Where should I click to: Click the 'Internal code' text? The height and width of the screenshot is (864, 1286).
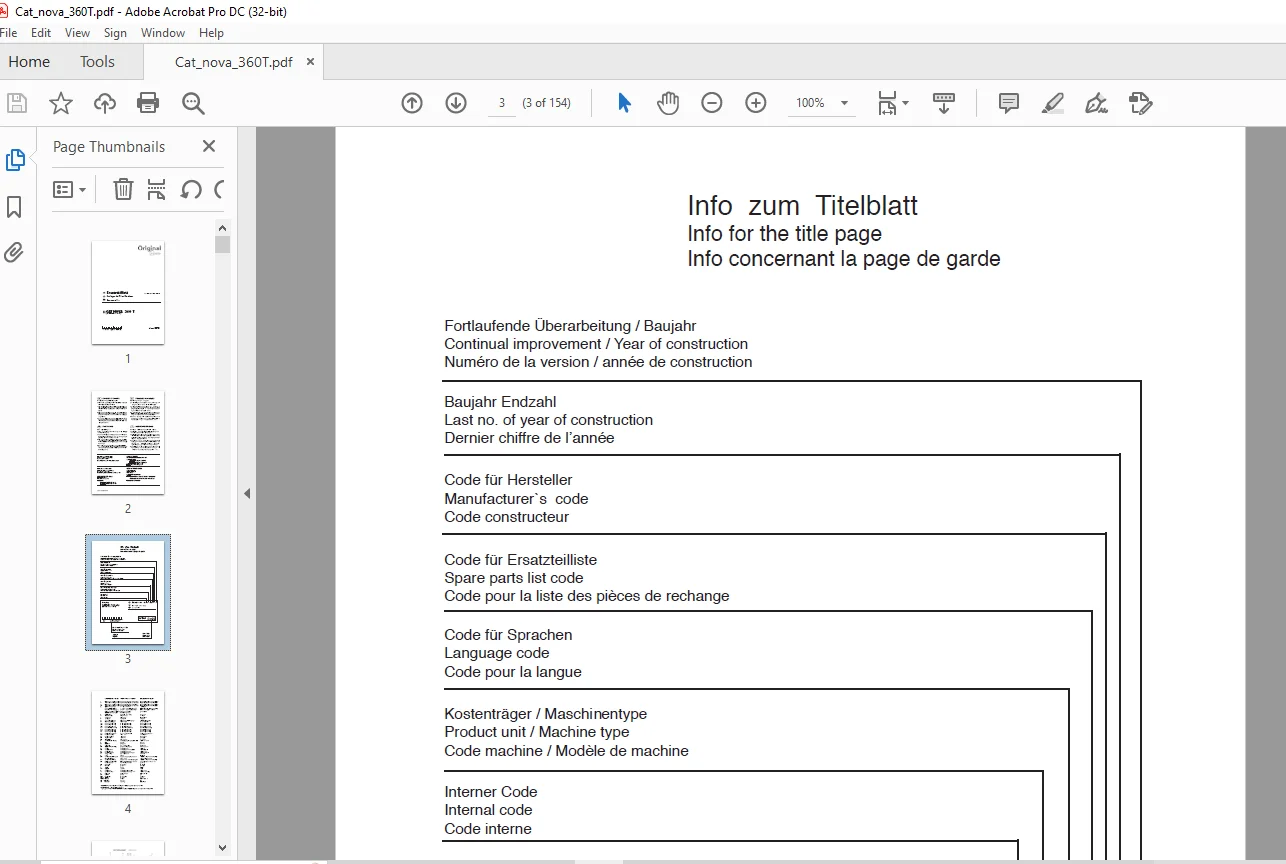pos(488,810)
